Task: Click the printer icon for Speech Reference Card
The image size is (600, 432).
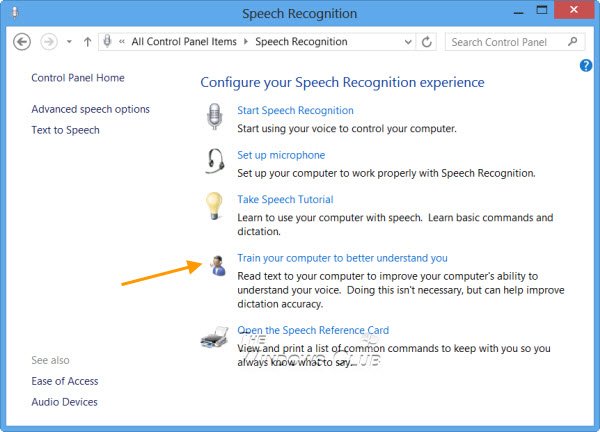Action: pos(215,337)
